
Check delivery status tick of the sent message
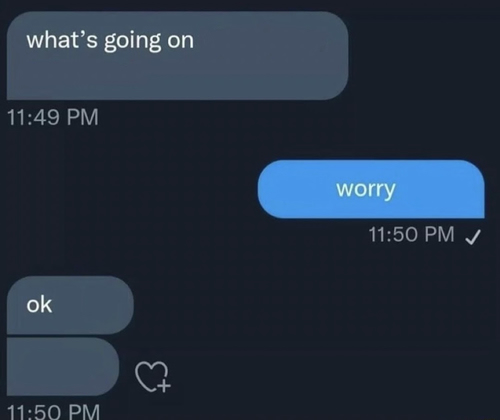[x=473, y=237]
